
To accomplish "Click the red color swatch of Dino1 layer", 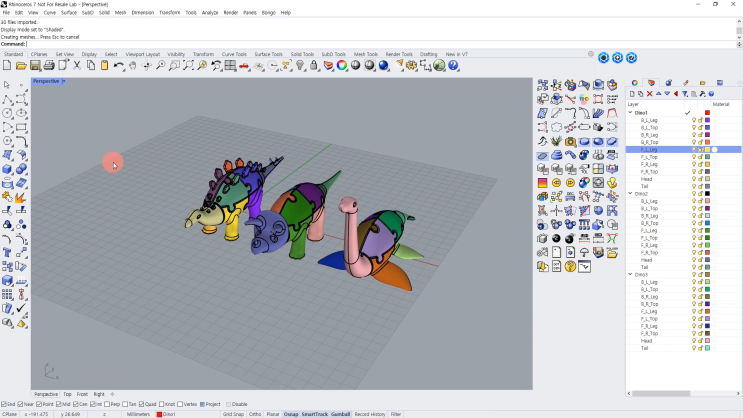I will click(707, 113).
